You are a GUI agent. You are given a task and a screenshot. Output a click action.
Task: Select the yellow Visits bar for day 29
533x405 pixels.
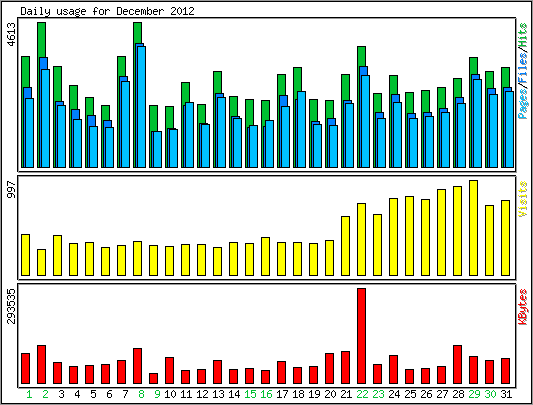click(473, 228)
